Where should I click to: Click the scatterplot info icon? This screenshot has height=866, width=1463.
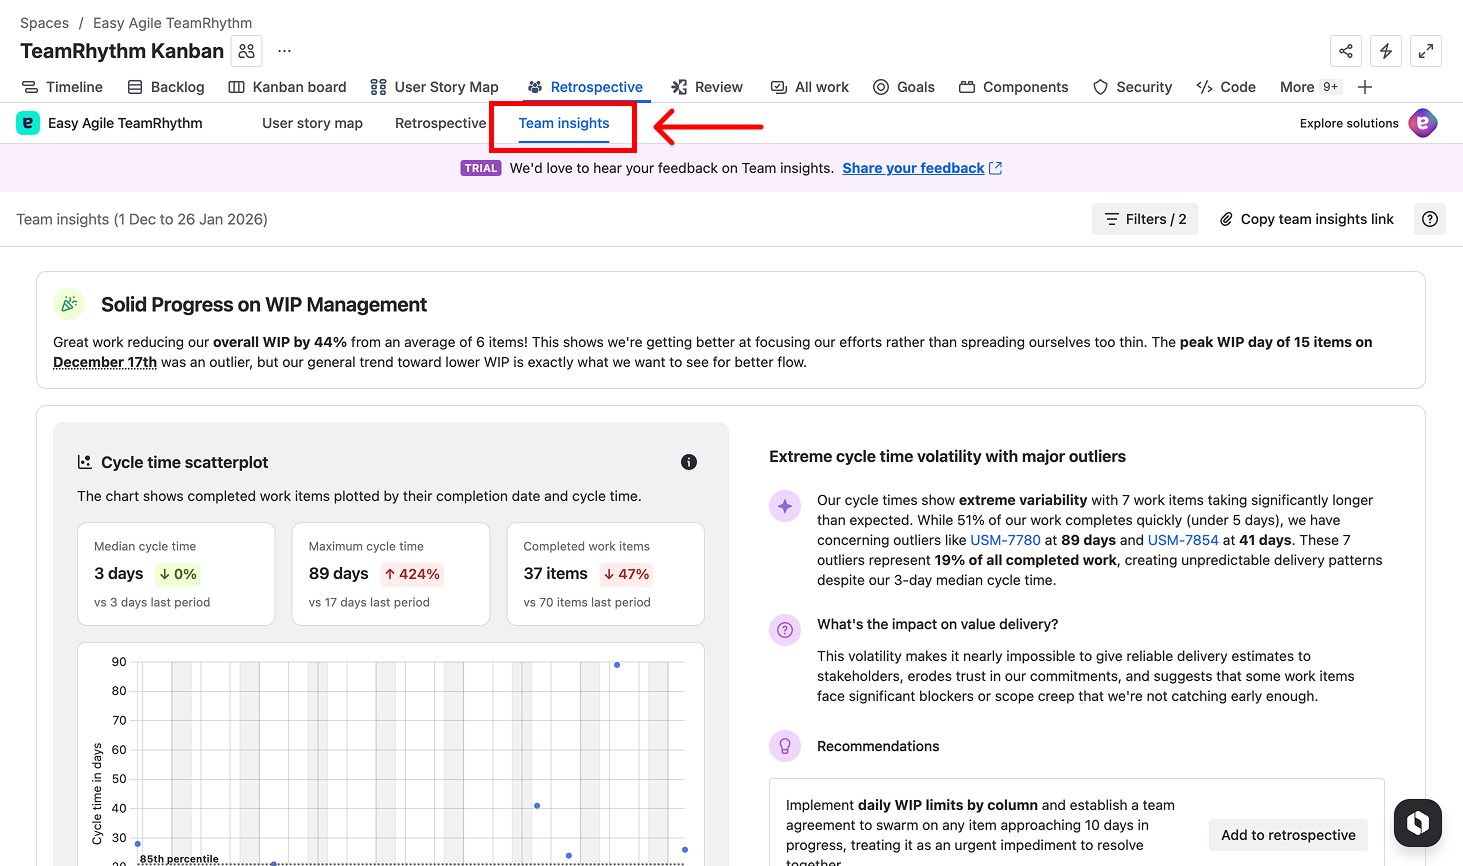(689, 462)
